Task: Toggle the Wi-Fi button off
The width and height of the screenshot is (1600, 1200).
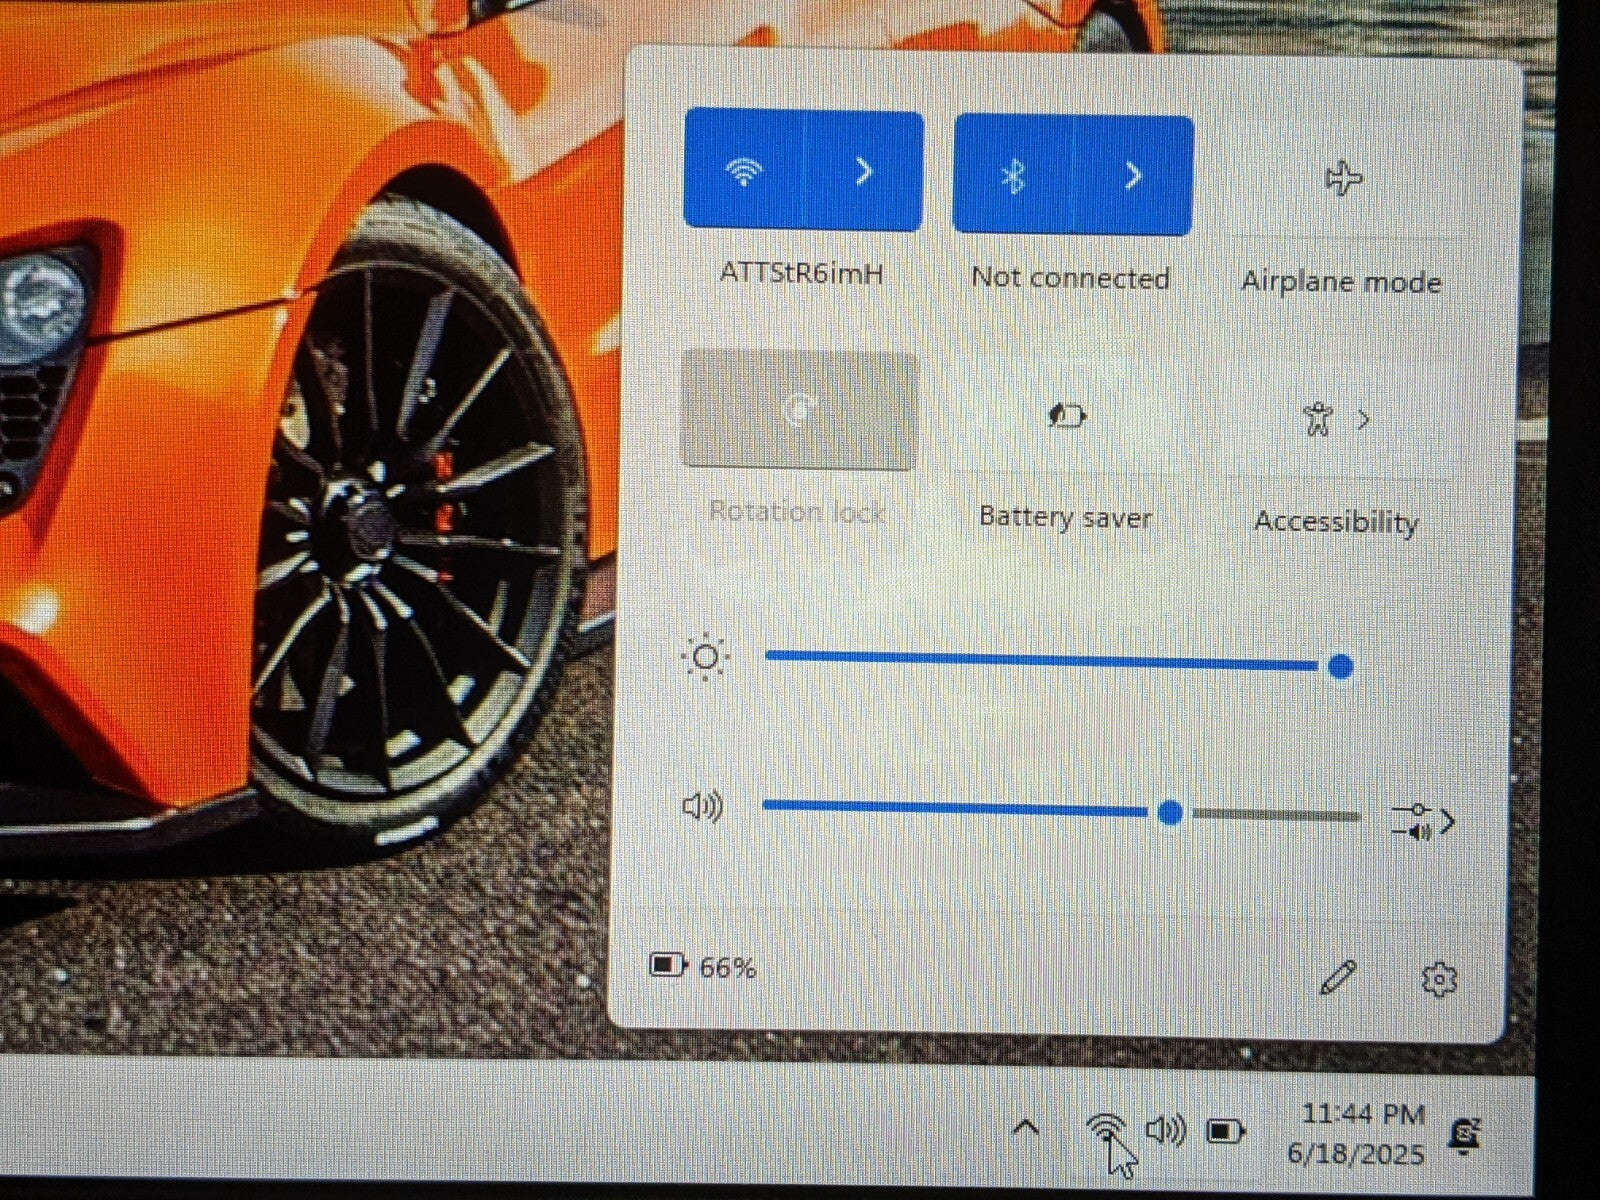Action: pos(742,171)
